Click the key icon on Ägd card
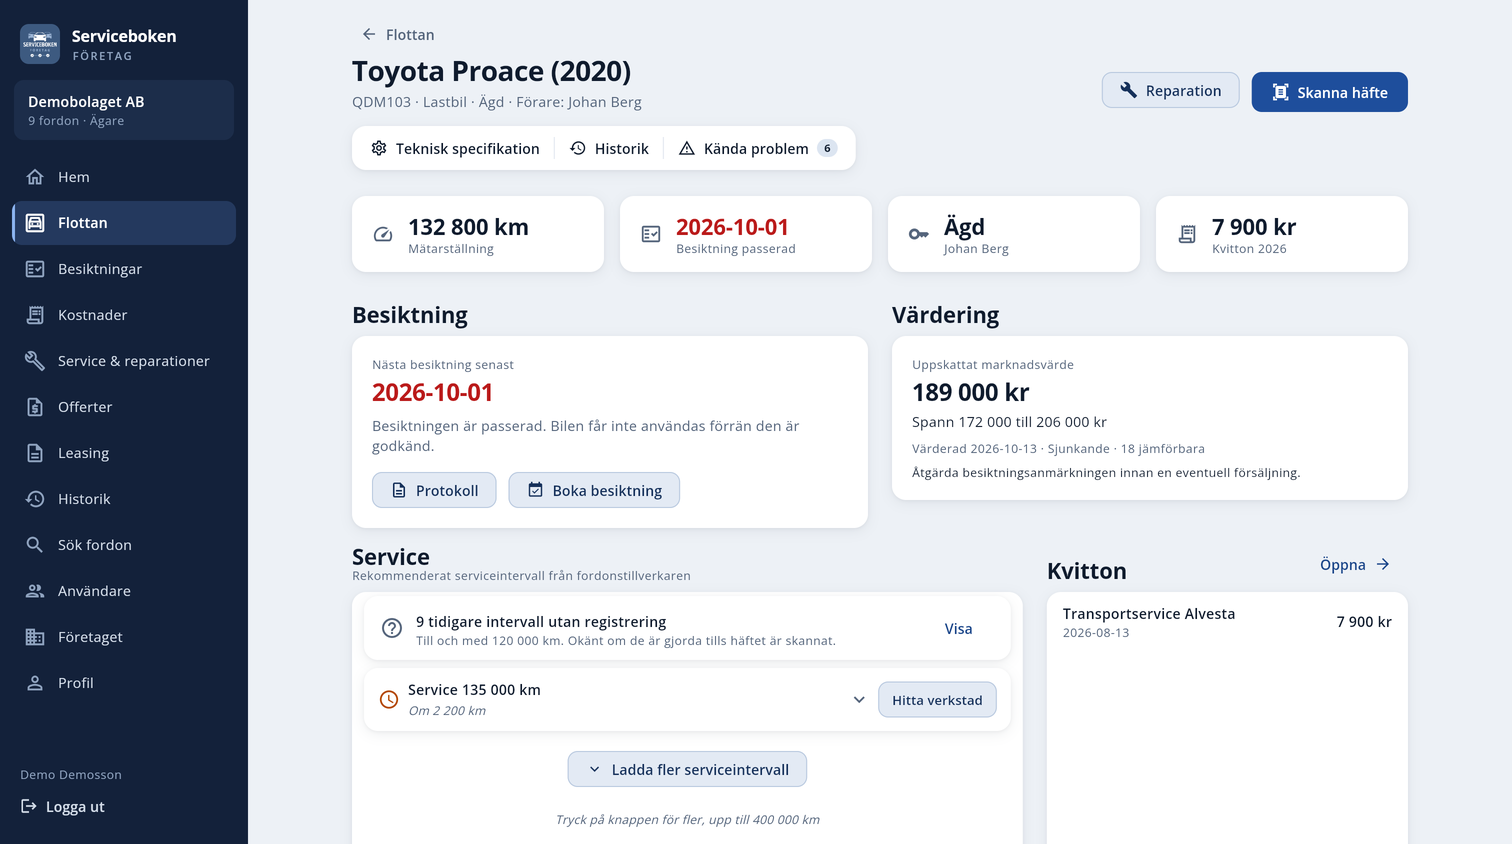Screen dimensions: 1512x844 [919, 234]
